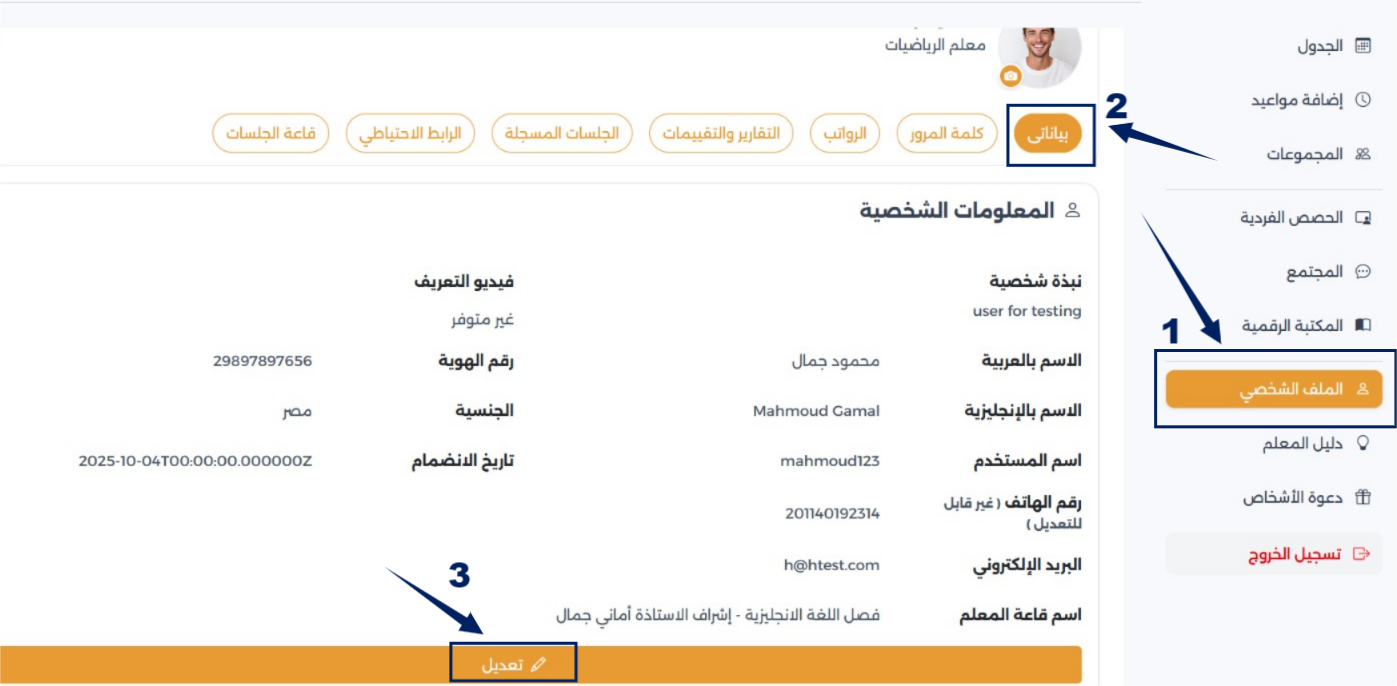1397x686 pixels.
Task: Click the screen icon beside الحصص الفردية
Action: [1362, 218]
